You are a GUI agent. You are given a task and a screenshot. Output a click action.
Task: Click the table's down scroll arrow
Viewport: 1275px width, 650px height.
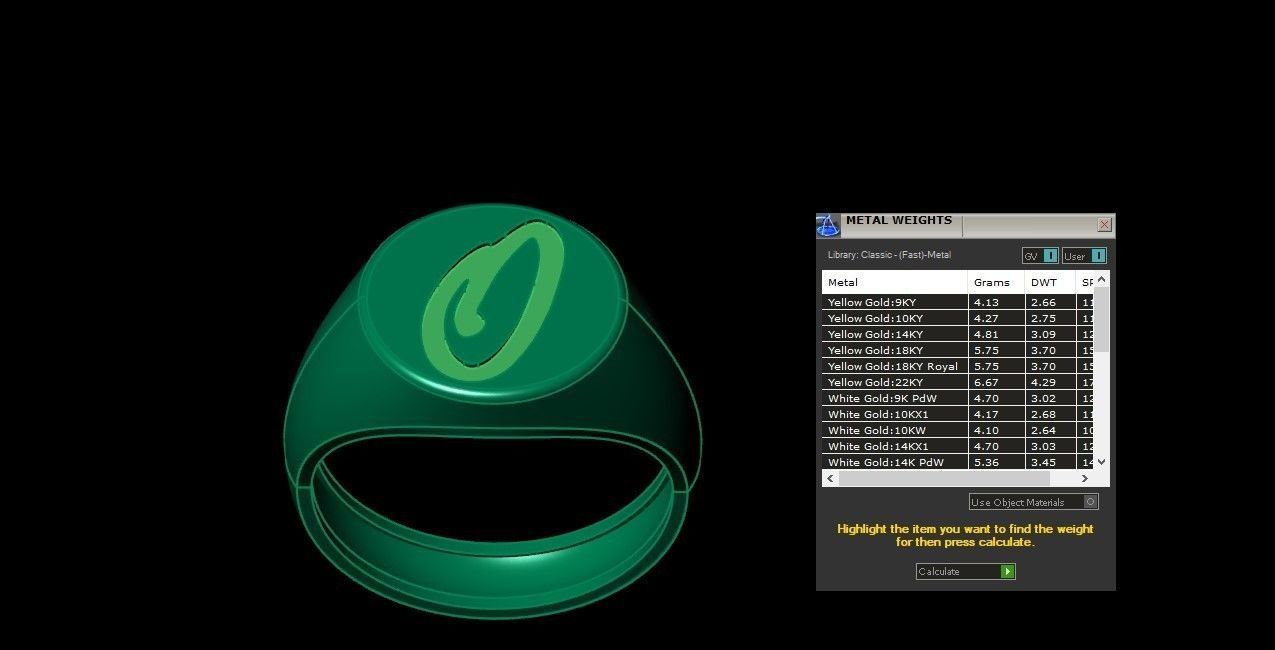tap(1102, 461)
